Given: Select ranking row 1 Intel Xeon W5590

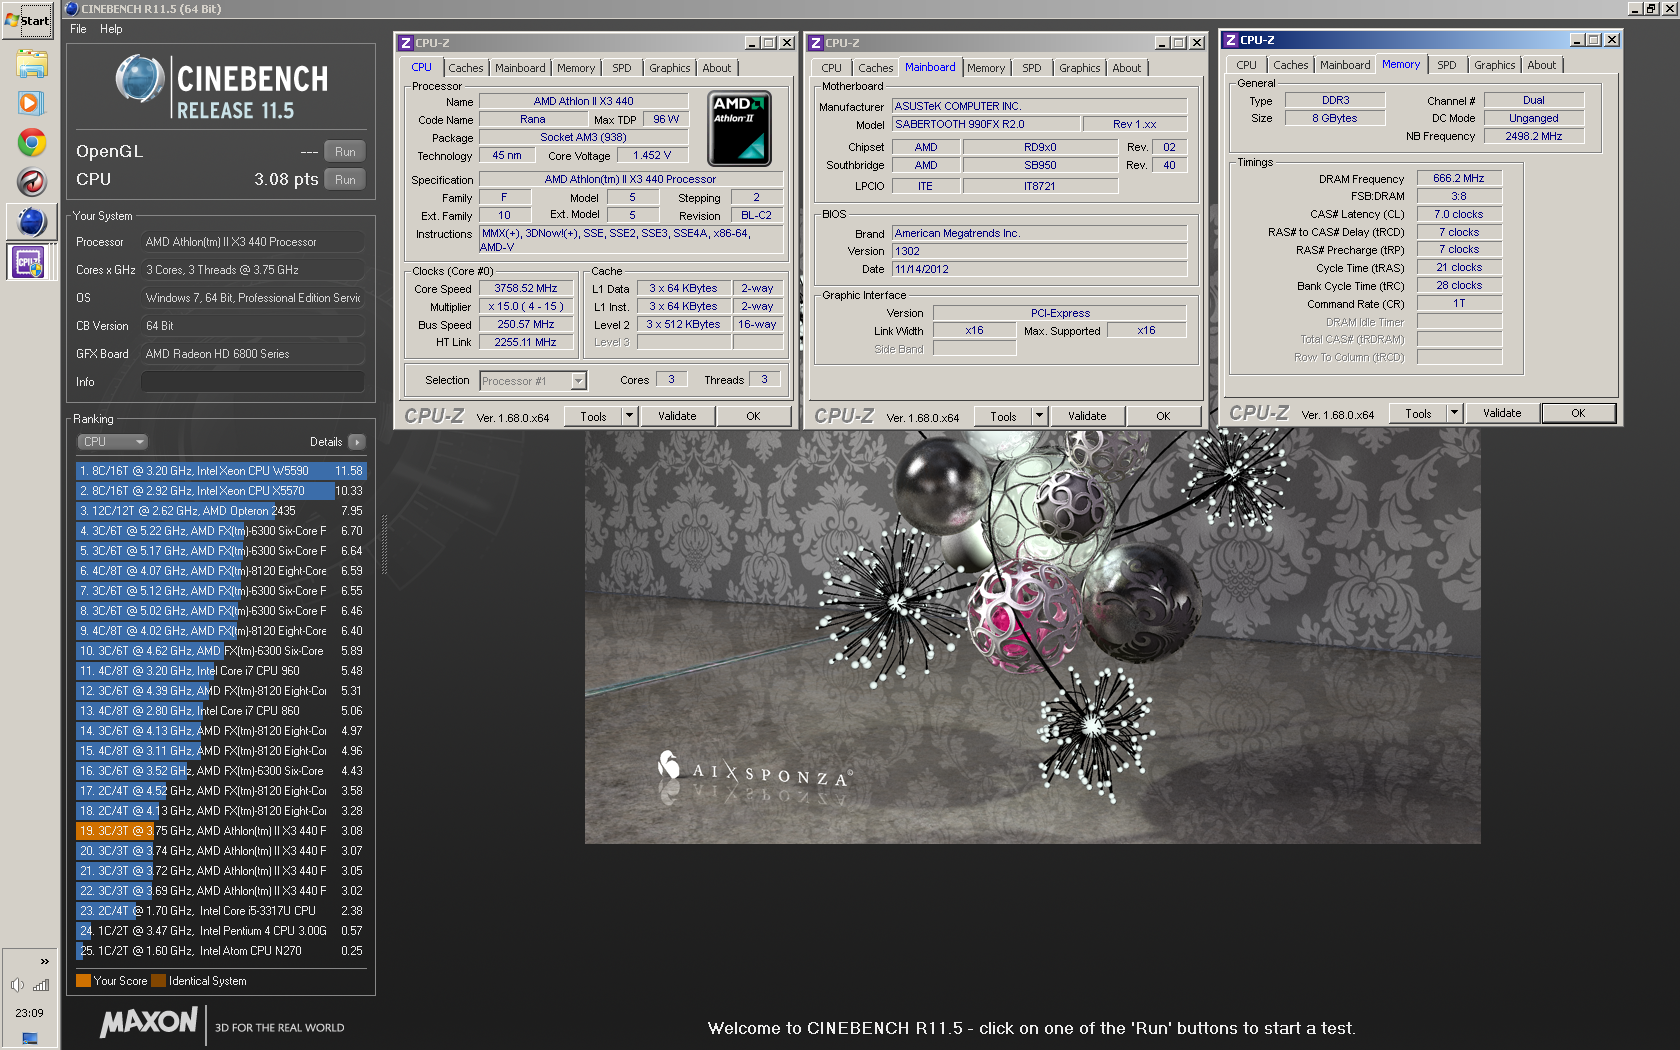Looking at the screenshot, I should click(x=221, y=471).
